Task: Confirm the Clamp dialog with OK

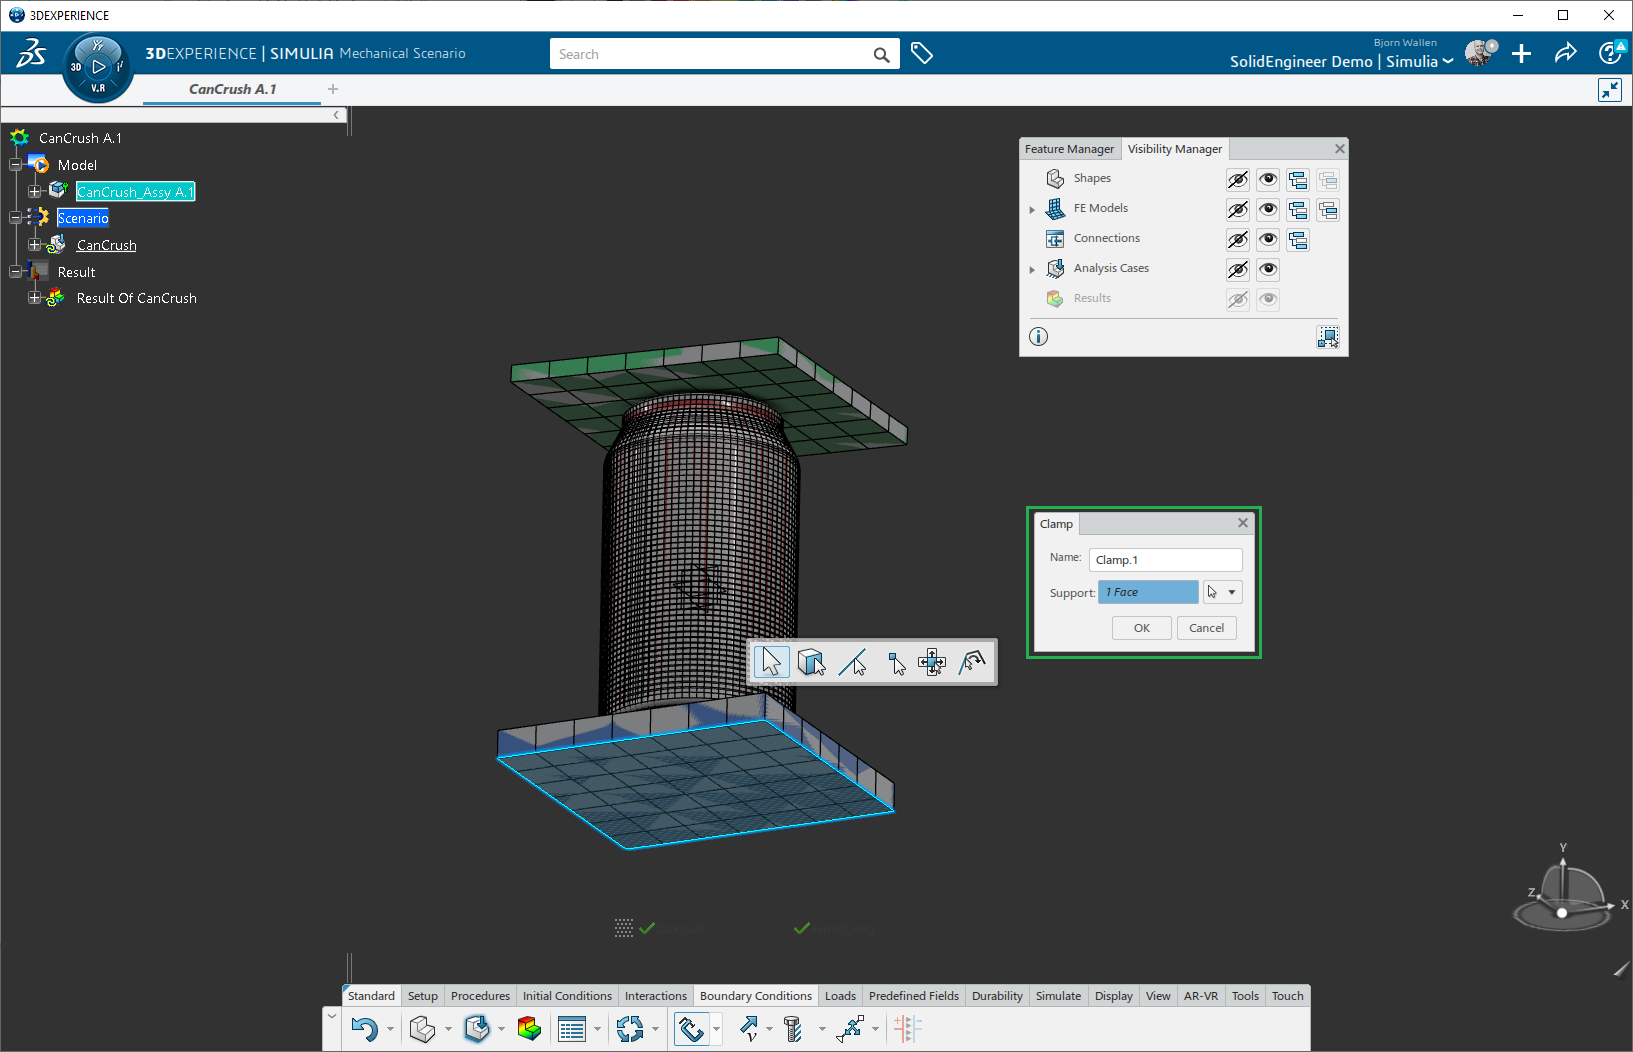Action: coord(1141,628)
